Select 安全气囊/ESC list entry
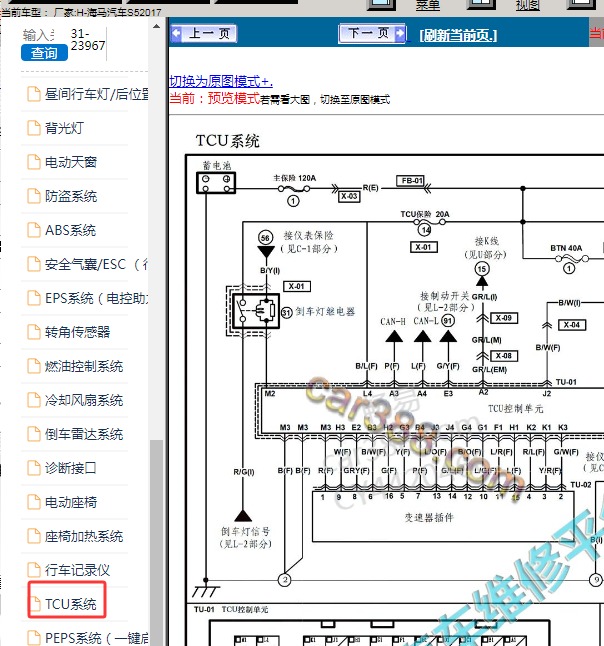The width and height of the screenshot is (604, 646). (x=96, y=264)
